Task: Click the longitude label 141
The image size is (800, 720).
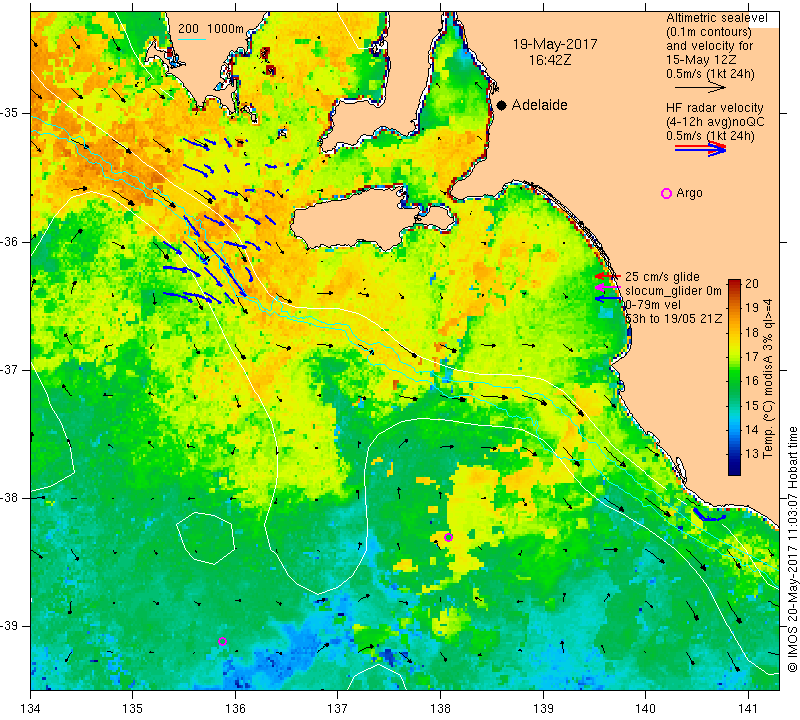Action: 748,709
